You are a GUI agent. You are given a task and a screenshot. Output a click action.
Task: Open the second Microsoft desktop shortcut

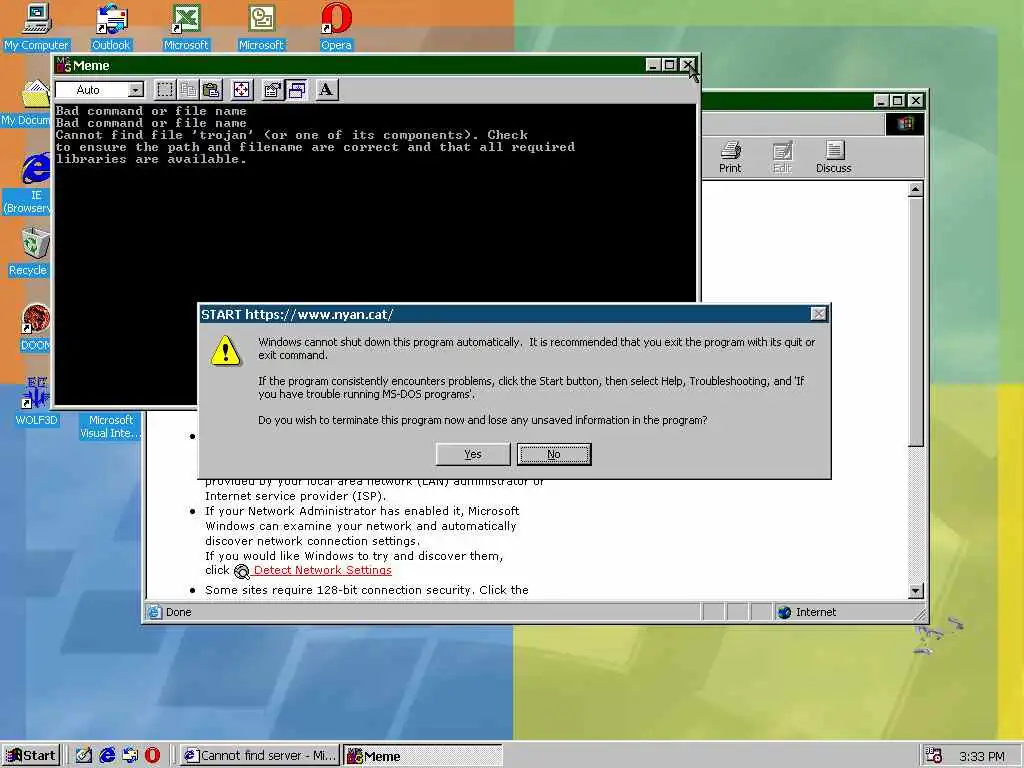pos(261,26)
